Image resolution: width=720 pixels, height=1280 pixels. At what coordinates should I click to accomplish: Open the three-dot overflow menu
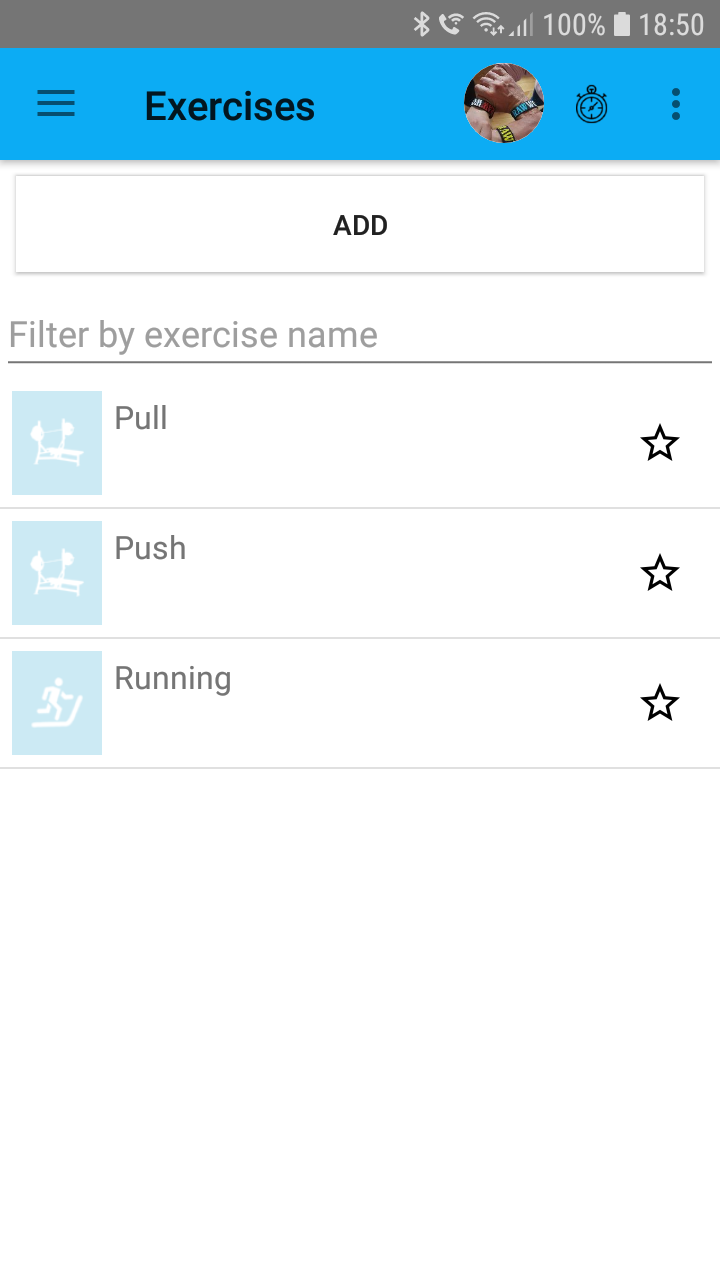[x=676, y=104]
